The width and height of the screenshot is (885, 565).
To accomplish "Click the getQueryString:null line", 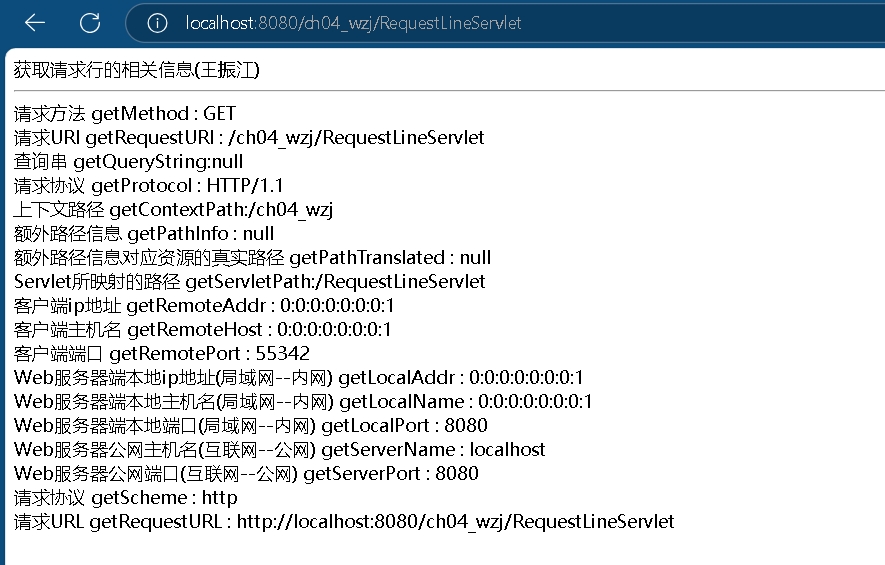I will point(129,162).
